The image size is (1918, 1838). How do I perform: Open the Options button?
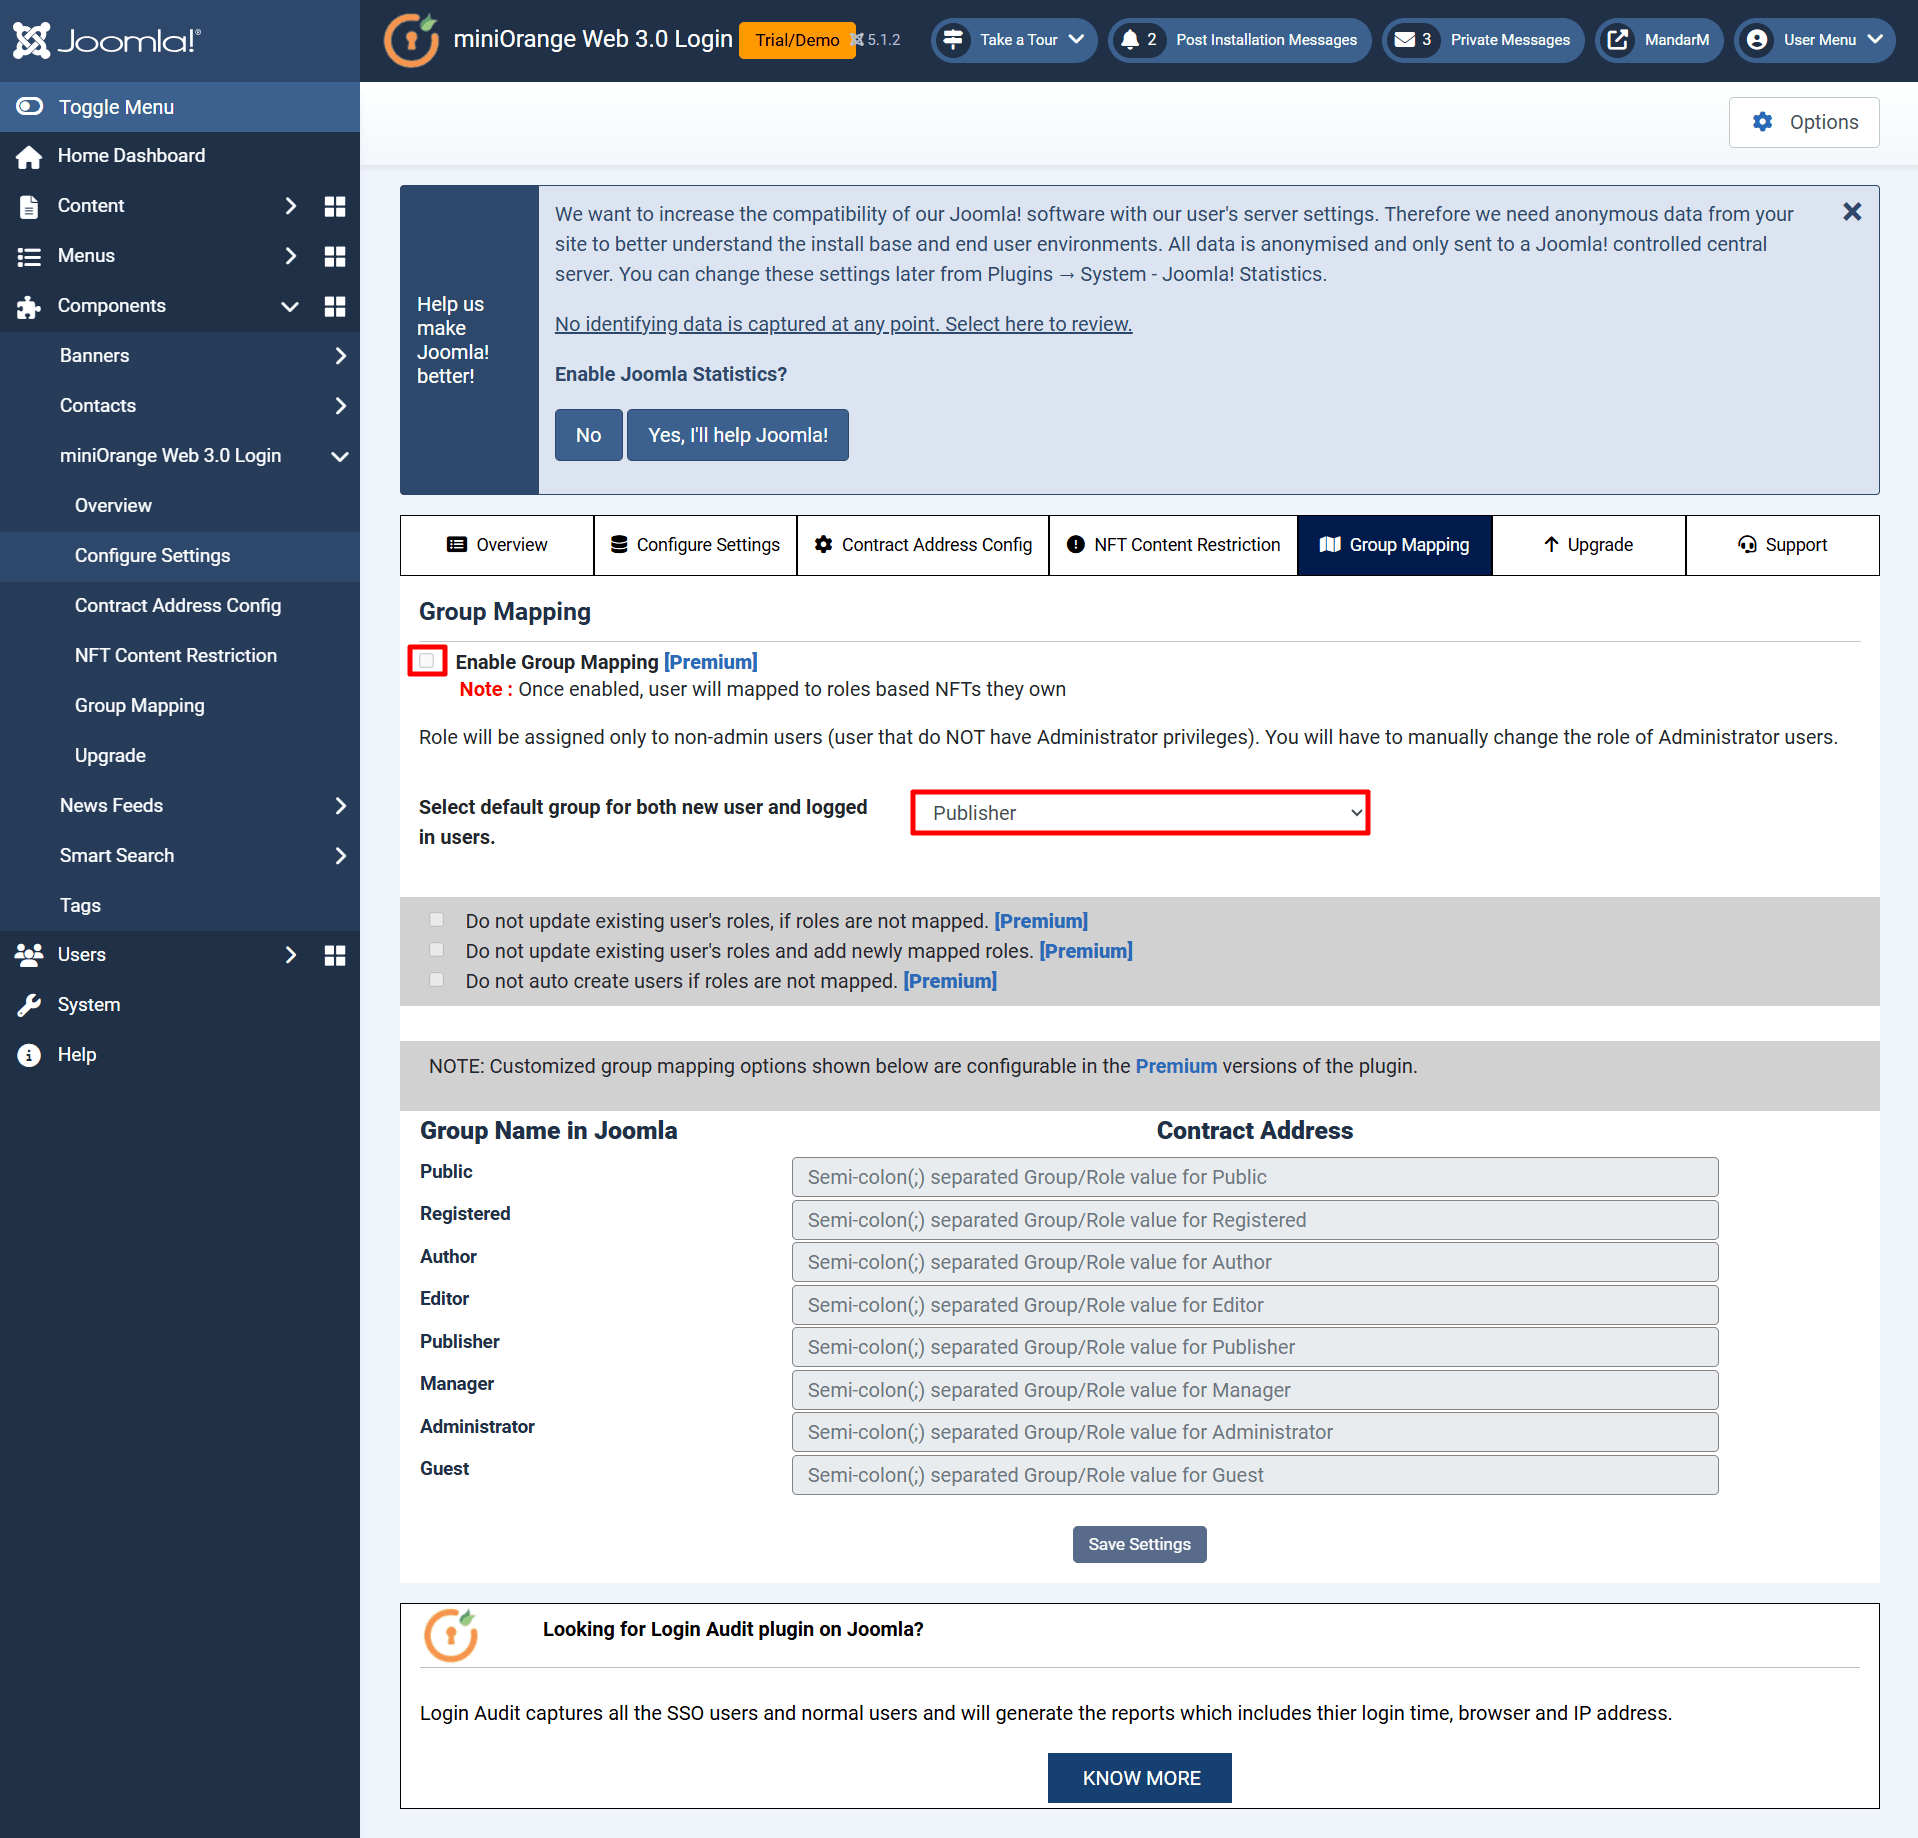click(x=1804, y=122)
